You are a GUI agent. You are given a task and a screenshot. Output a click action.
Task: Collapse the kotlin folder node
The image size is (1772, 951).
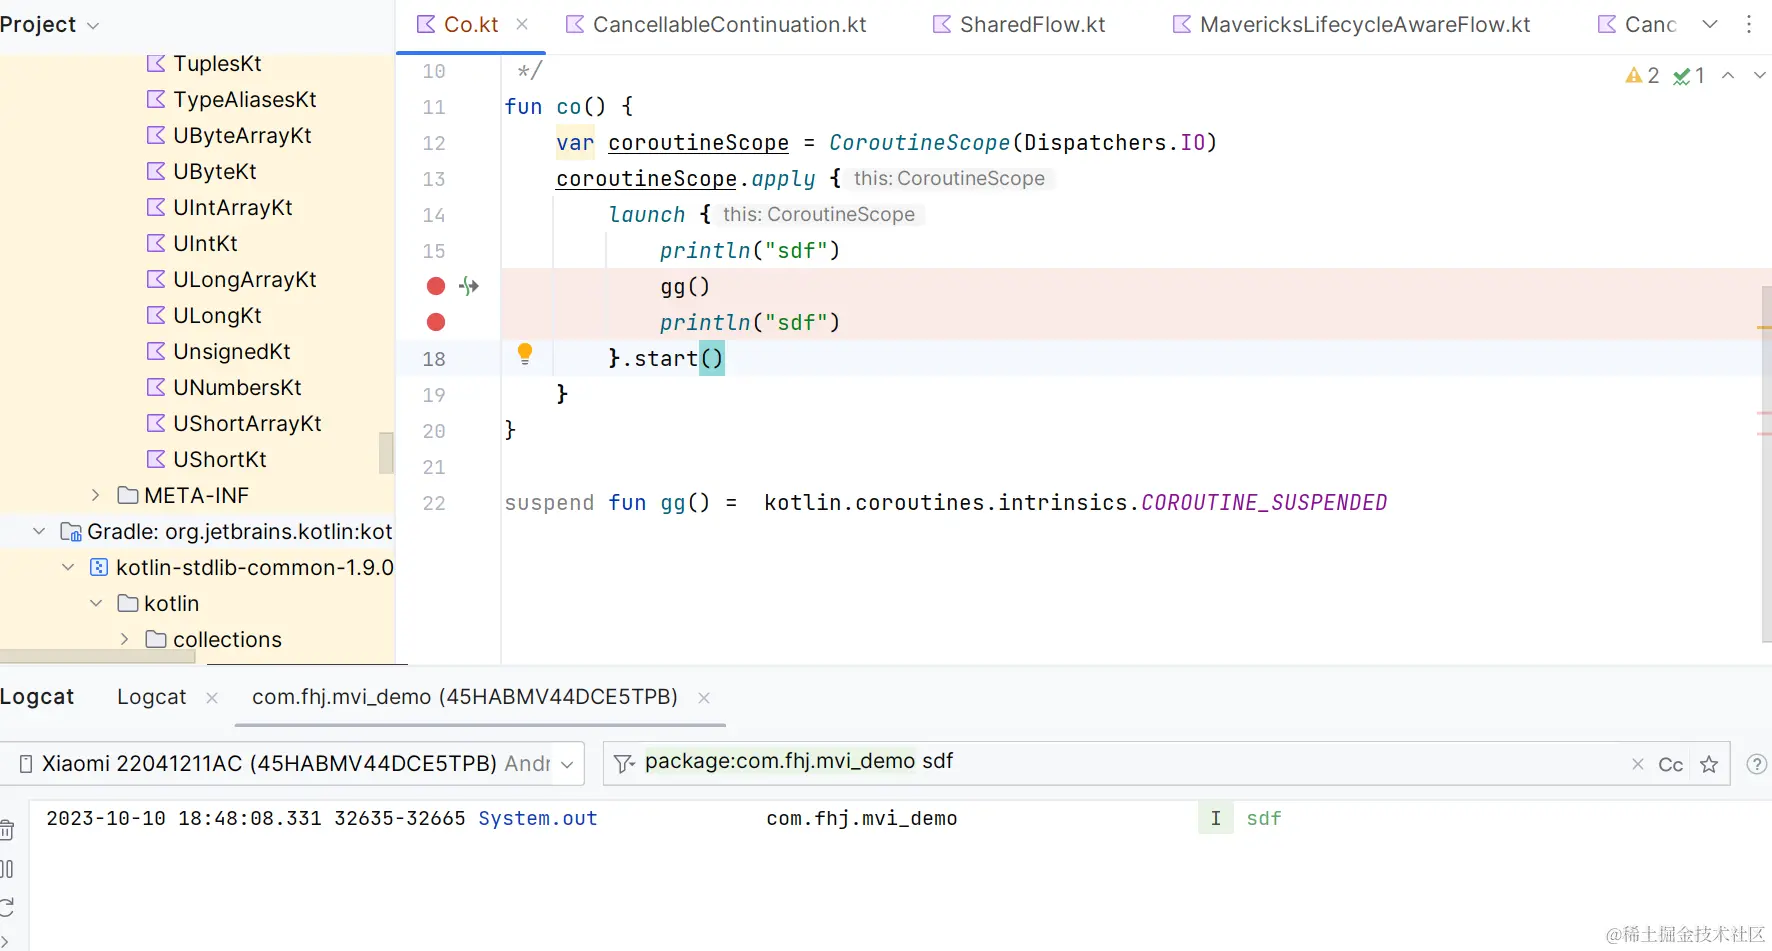pos(96,604)
